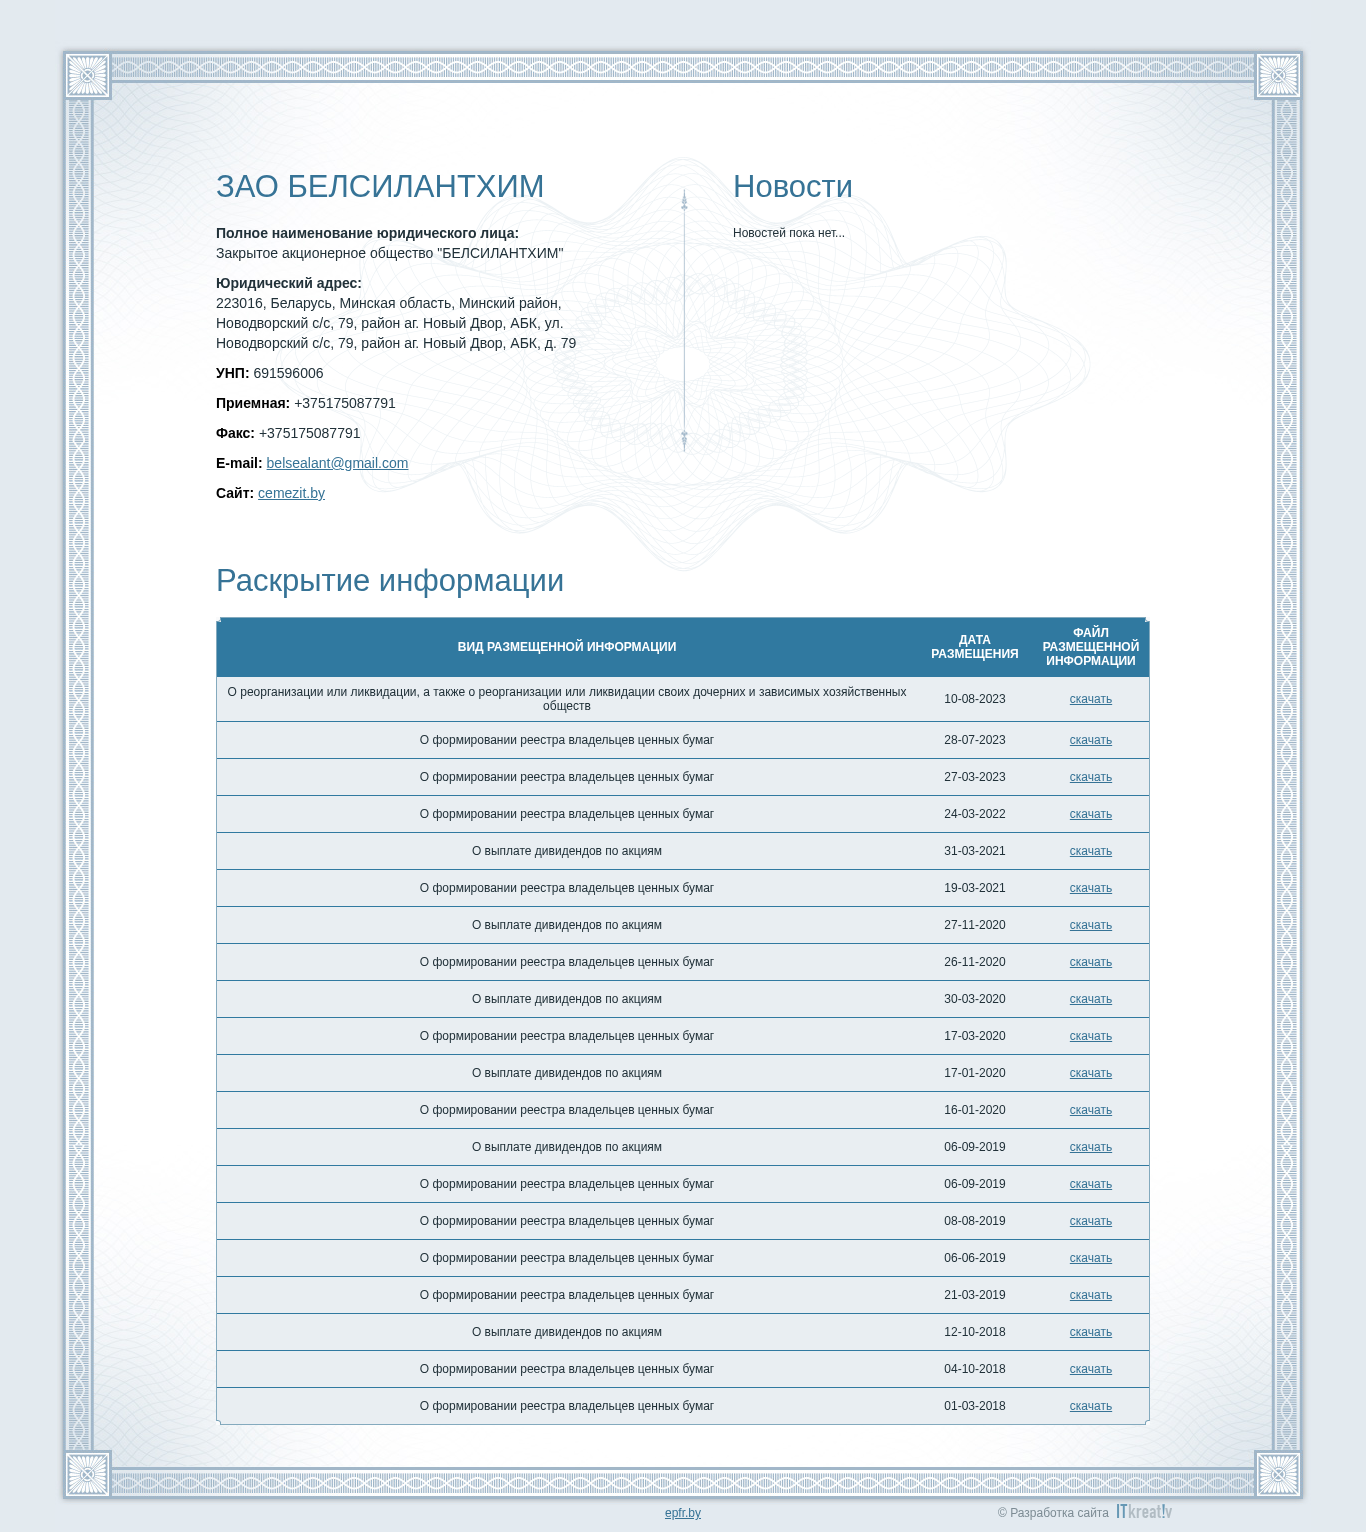The width and height of the screenshot is (1366, 1532).
Task: Download the file dated 26-11-2020
Action: 1090,962
